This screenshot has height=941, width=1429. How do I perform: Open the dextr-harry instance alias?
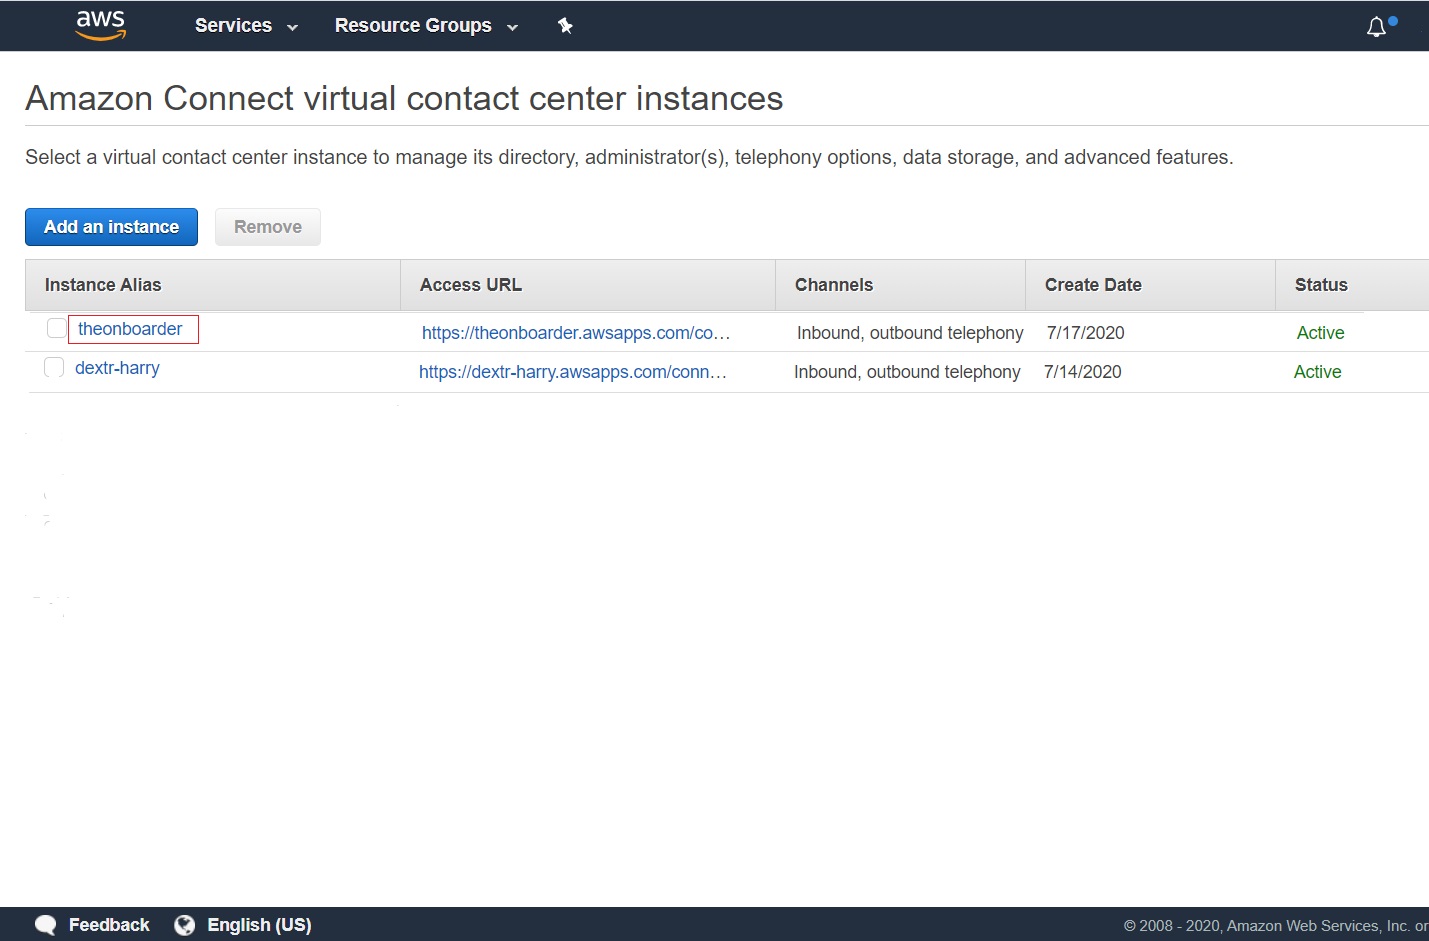click(117, 368)
